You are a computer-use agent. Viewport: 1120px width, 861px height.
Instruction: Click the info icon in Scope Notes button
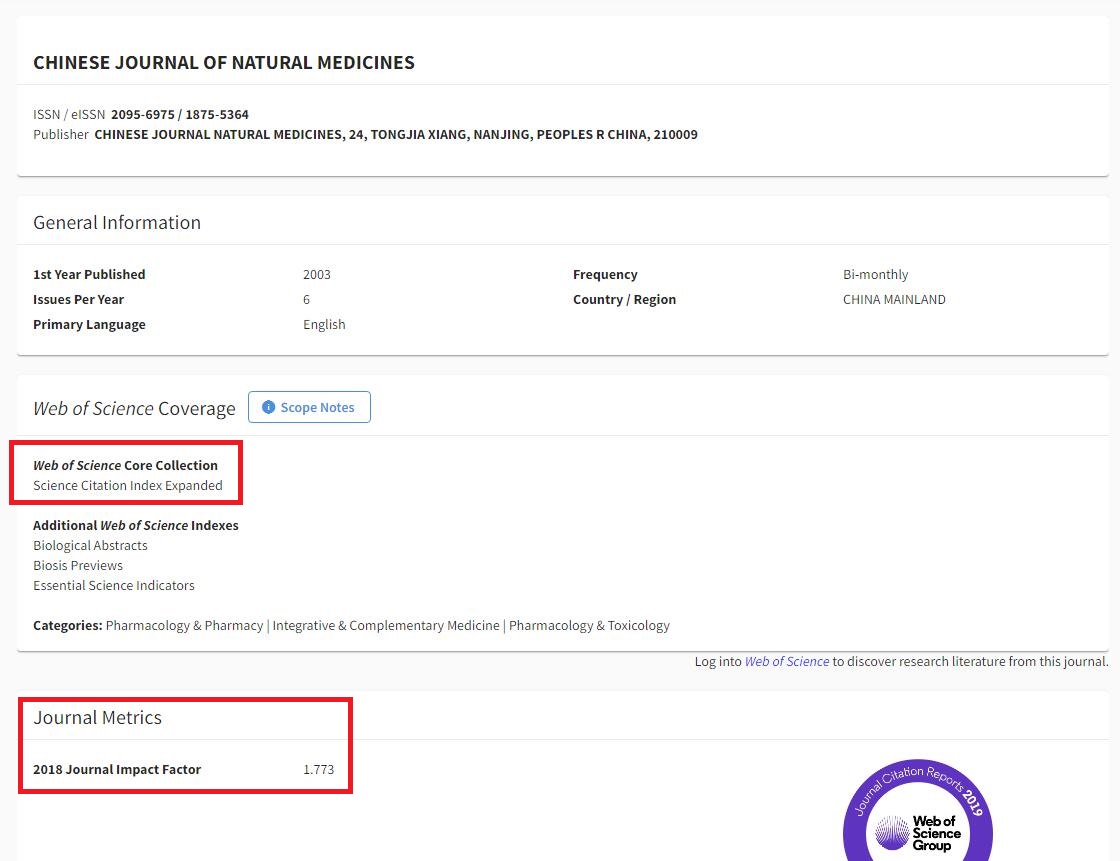click(x=268, y=407)
